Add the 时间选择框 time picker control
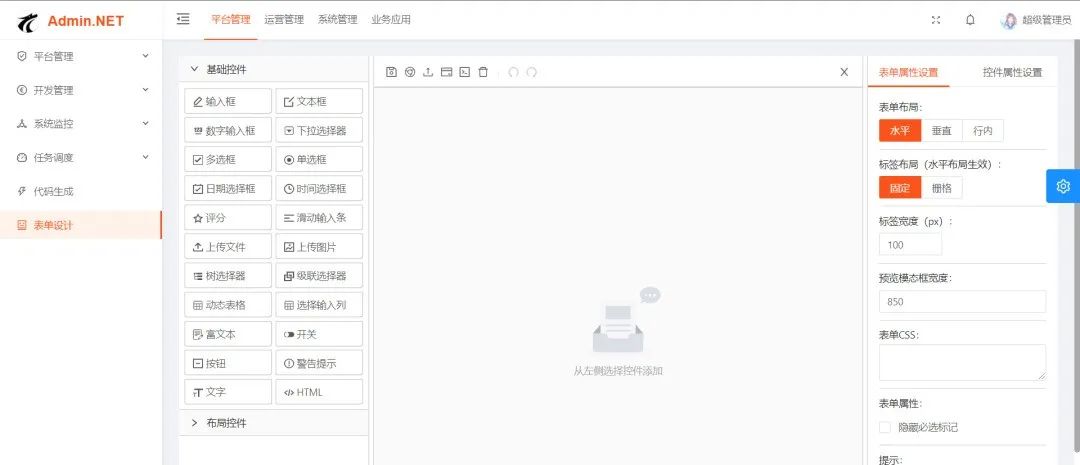This screenshot has height=465, width=1080. 319,188
